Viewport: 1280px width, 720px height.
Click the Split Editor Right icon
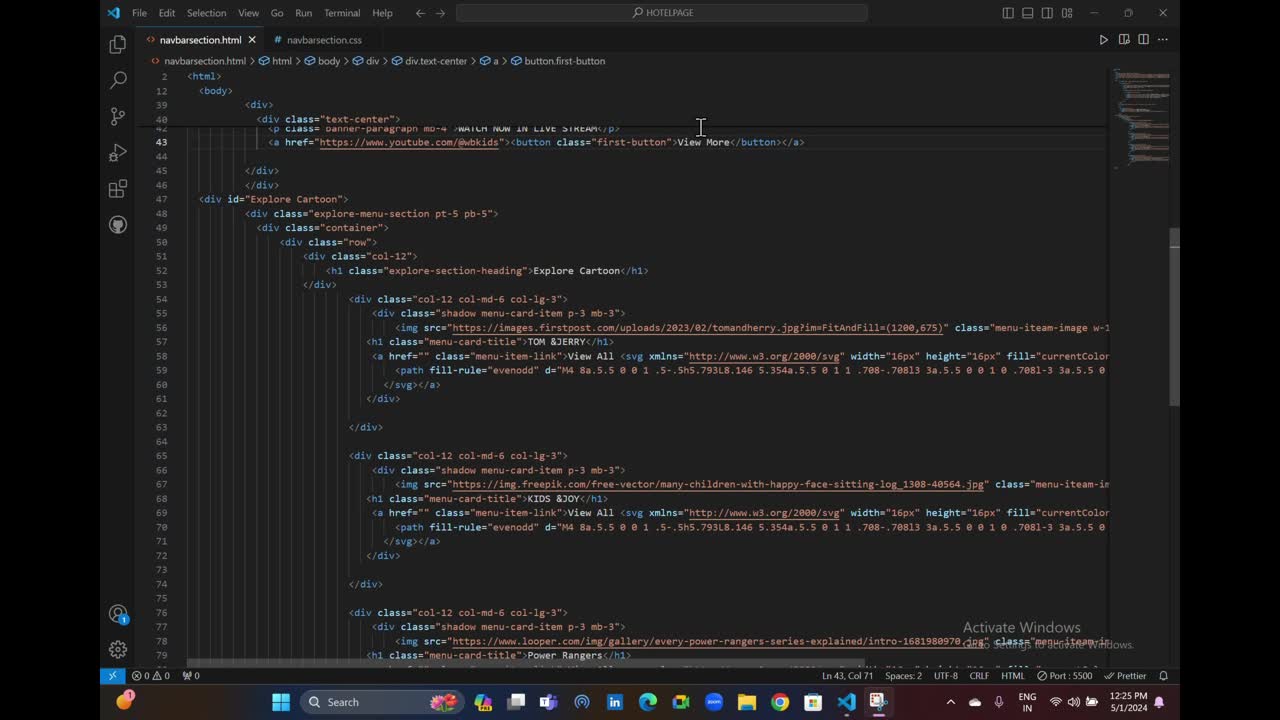1143,40
